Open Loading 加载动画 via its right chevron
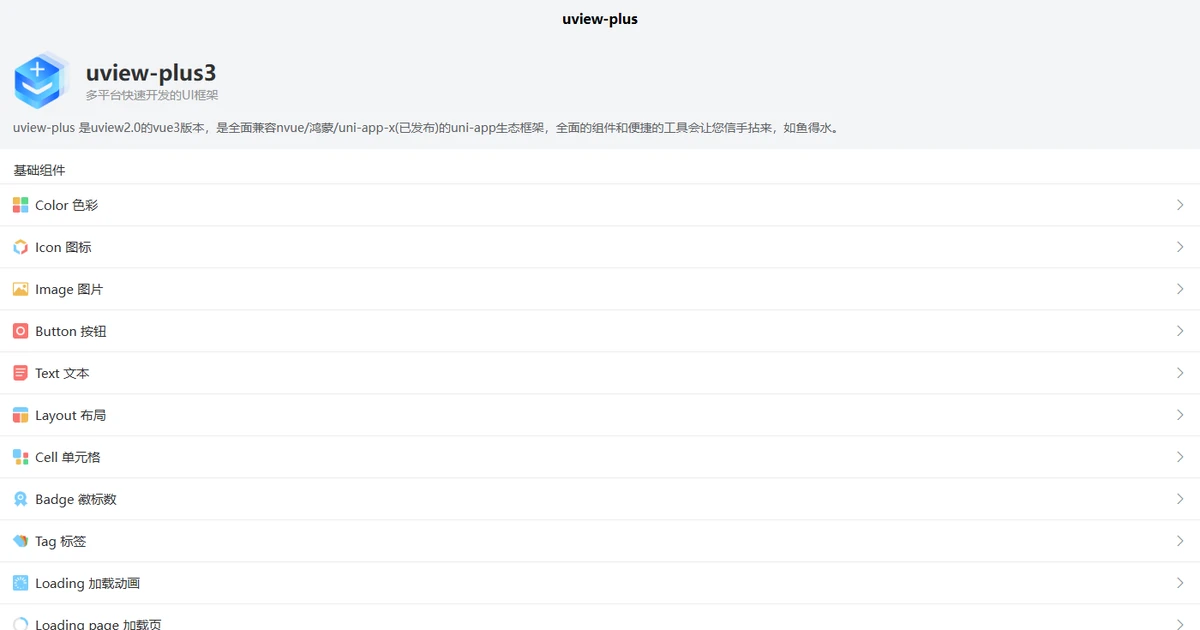This screenshot has width=1200, height=630. [x=1180, y=583]
